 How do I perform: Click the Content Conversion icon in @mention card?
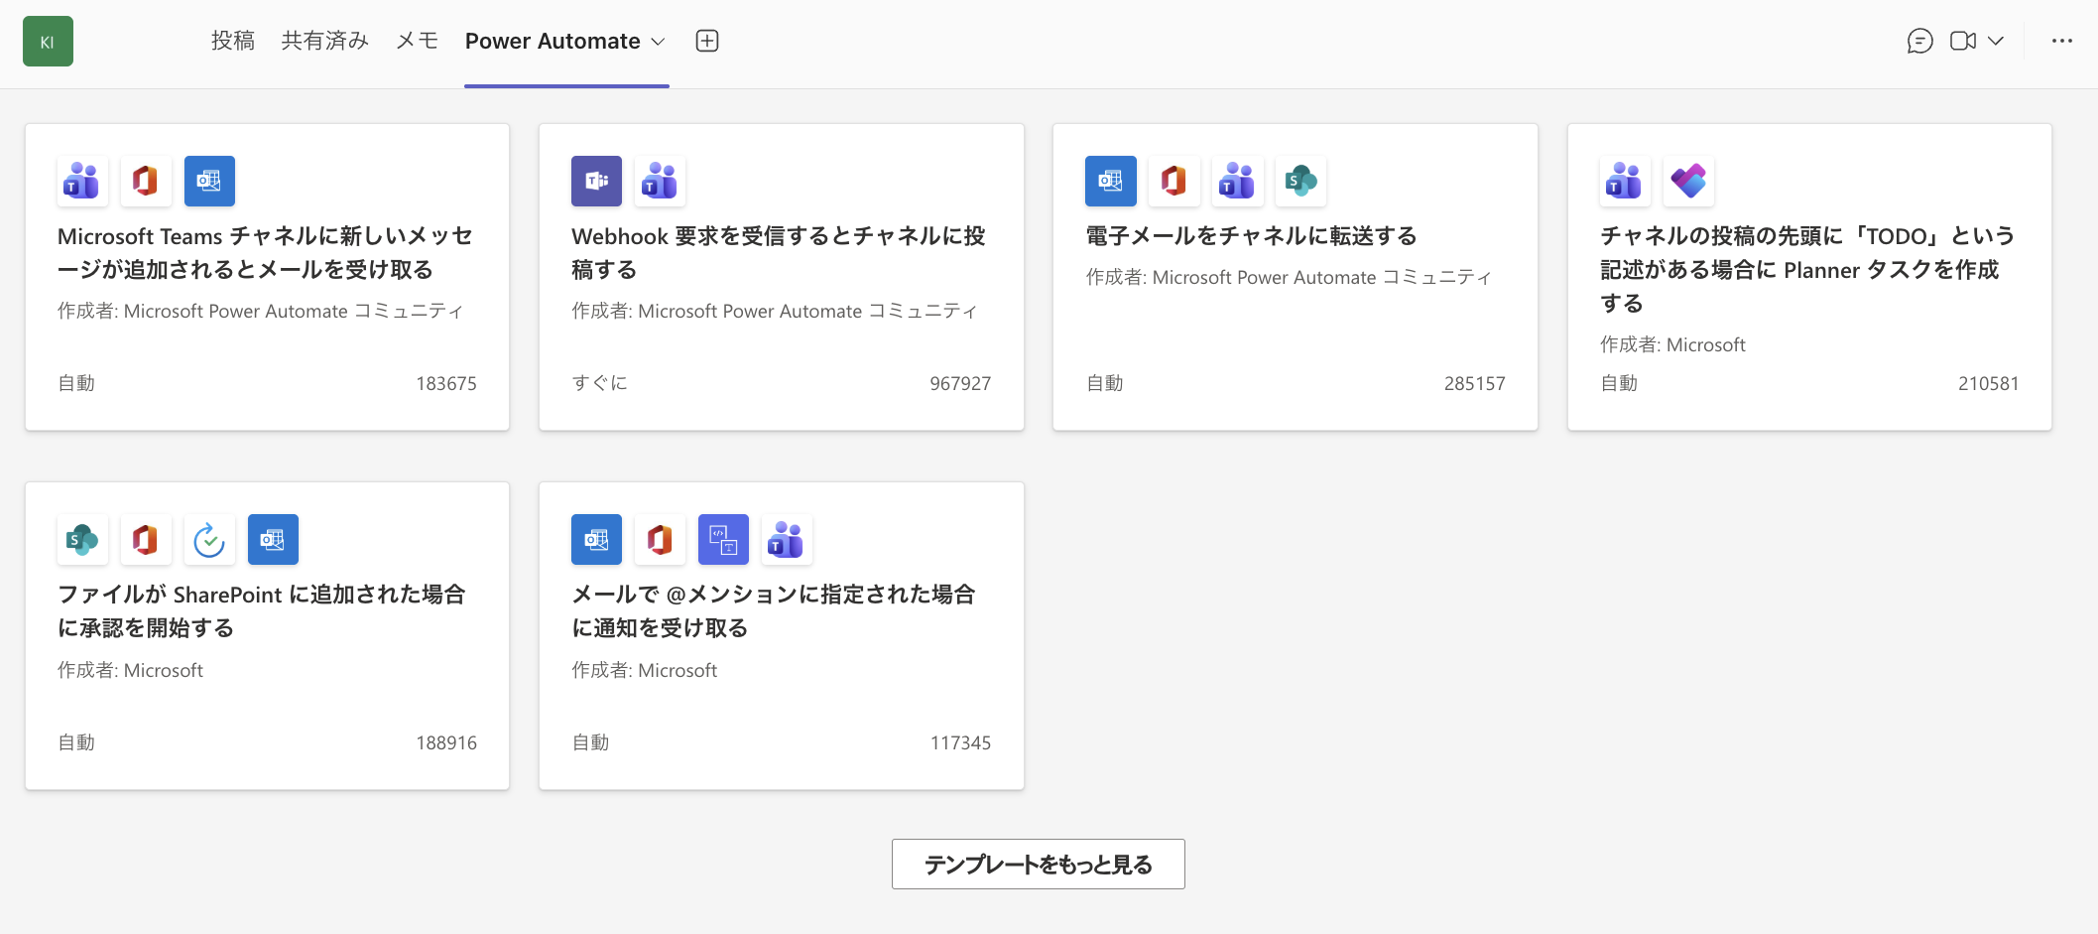point(724,540)
